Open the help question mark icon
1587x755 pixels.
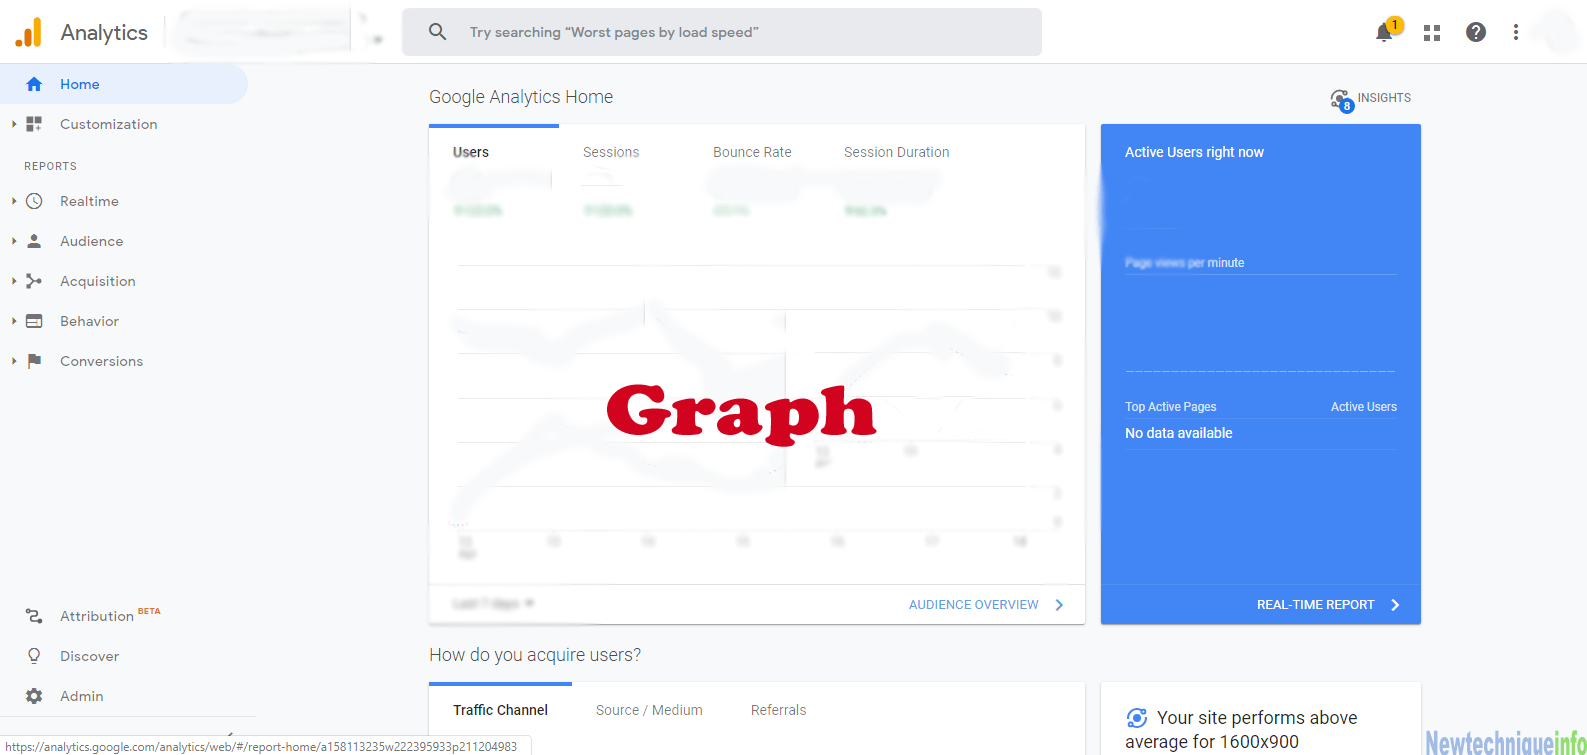click(1475, 32)
